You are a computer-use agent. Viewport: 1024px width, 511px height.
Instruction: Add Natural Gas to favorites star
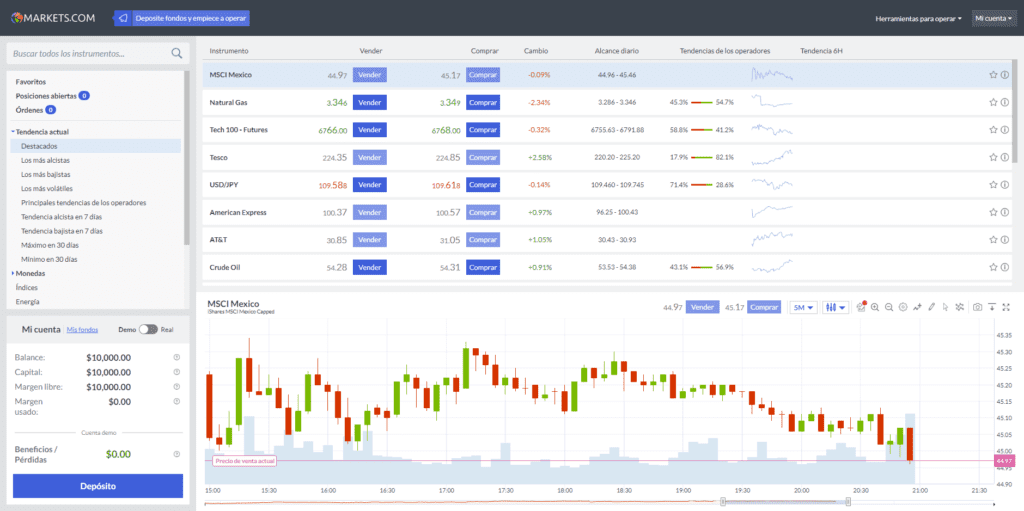tap(993, 103)
